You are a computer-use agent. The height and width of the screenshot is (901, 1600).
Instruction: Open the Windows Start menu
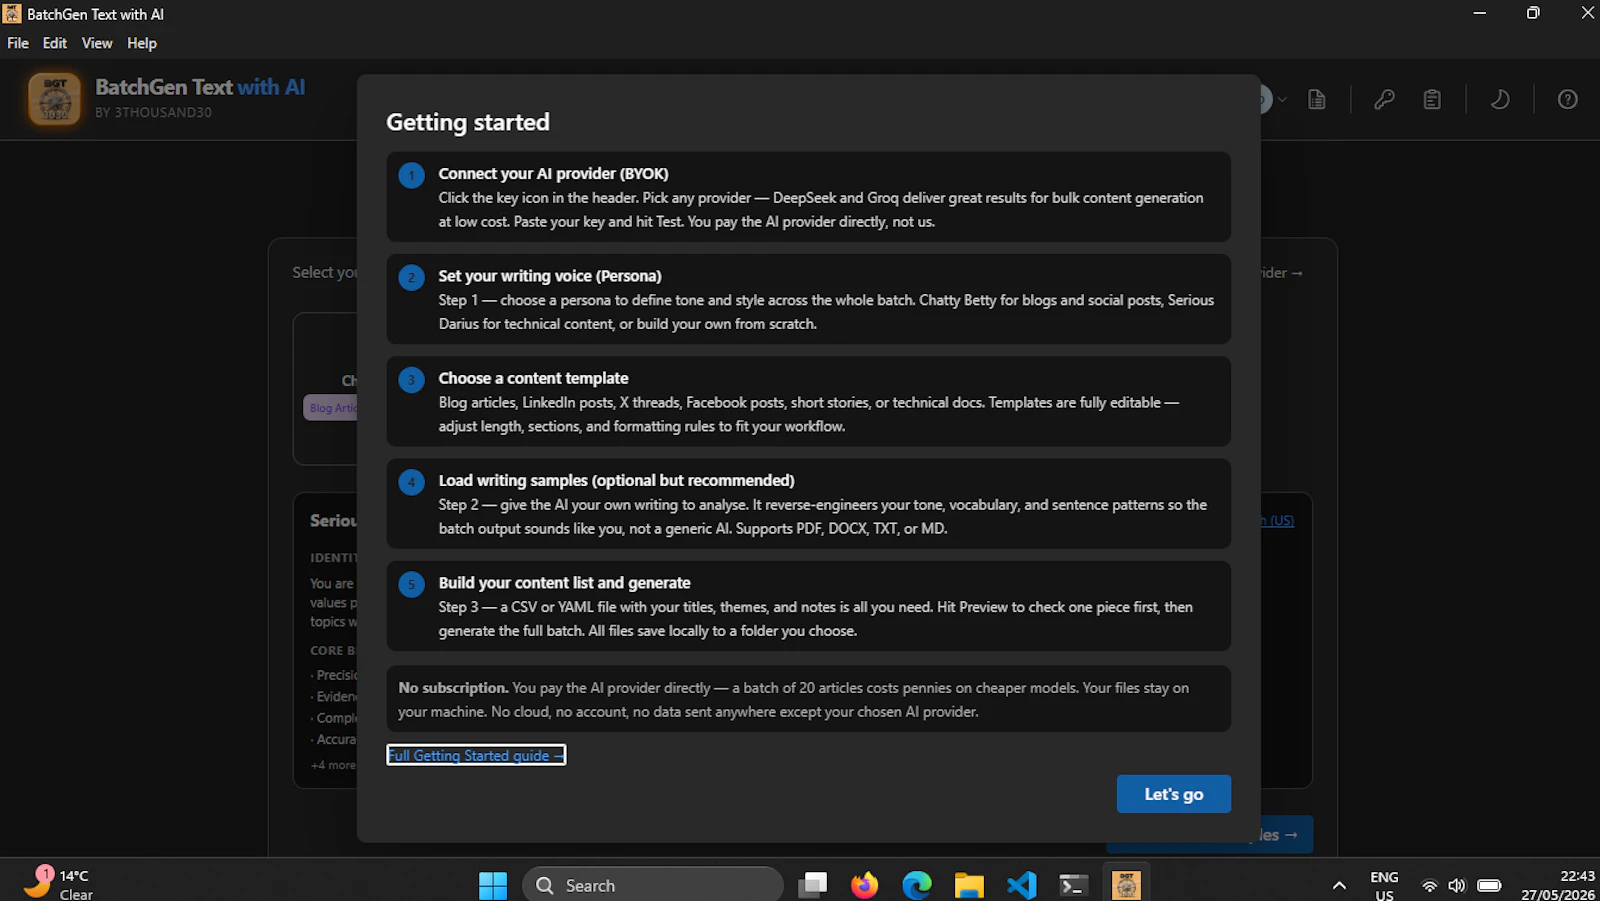493,885
